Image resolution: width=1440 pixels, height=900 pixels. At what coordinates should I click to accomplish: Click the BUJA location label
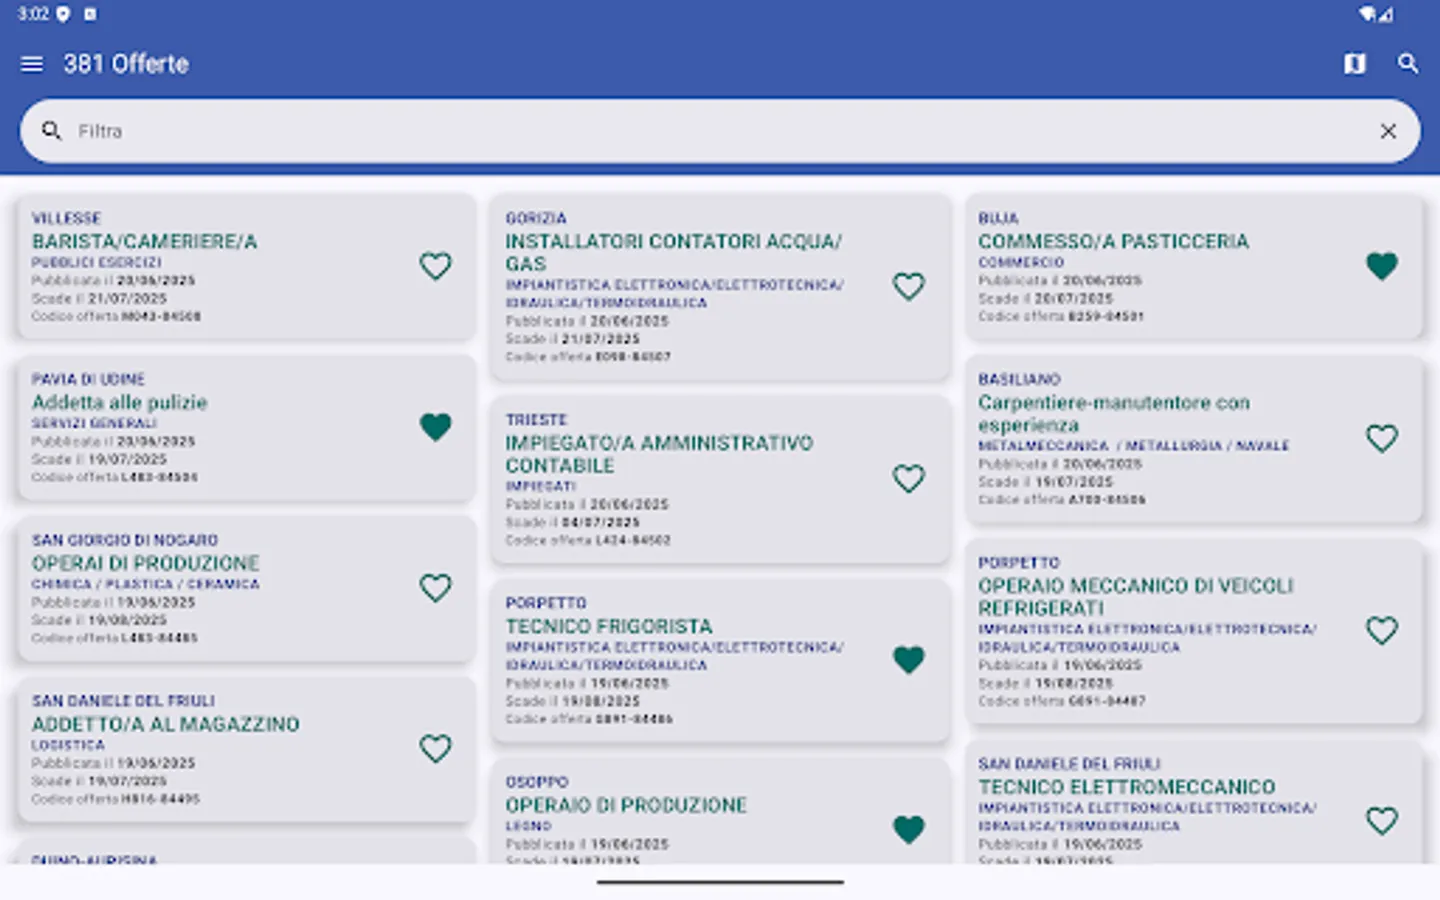tap(998, 218)
